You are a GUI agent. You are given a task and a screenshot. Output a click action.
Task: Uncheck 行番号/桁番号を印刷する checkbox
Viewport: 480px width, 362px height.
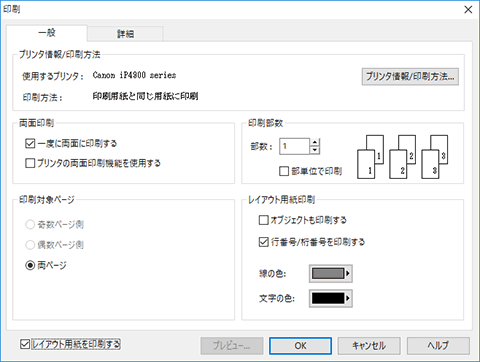pos(264,242)
